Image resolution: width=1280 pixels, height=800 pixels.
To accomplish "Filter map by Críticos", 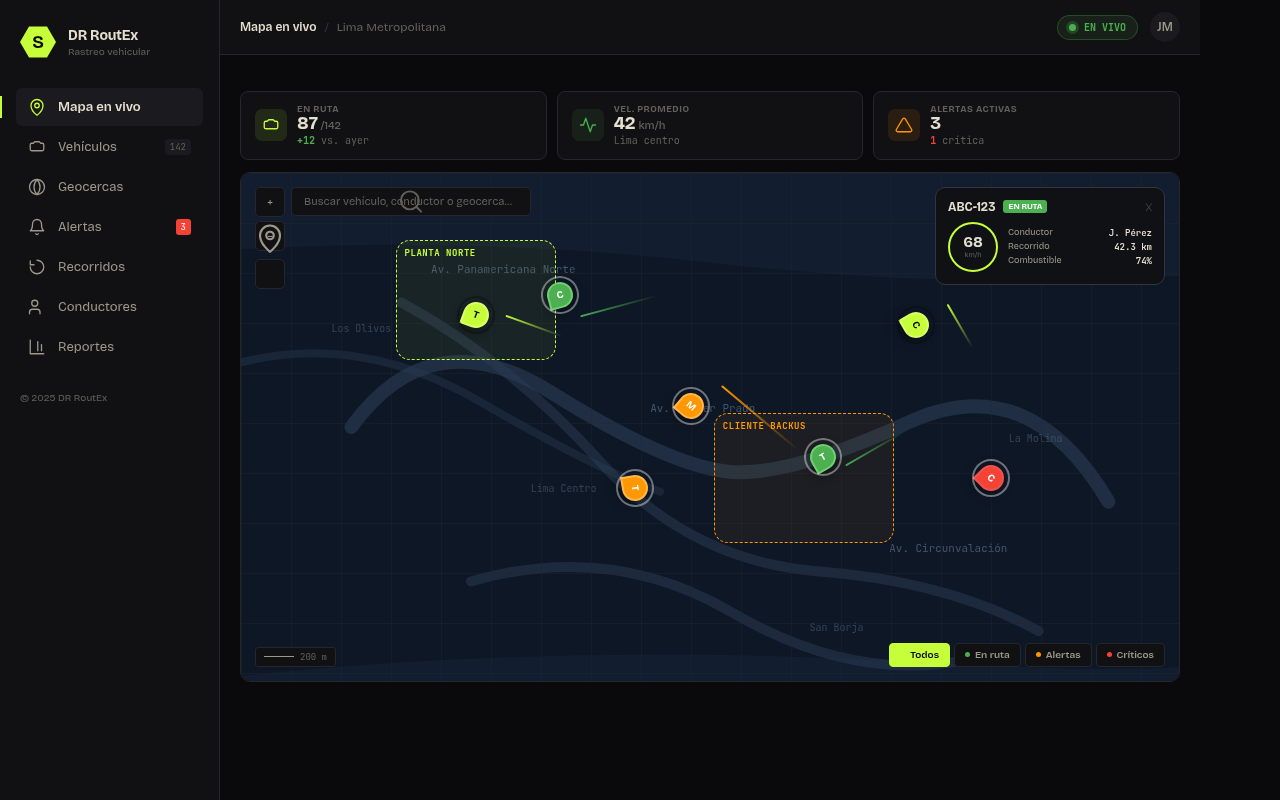I will tap(1130, 655).
